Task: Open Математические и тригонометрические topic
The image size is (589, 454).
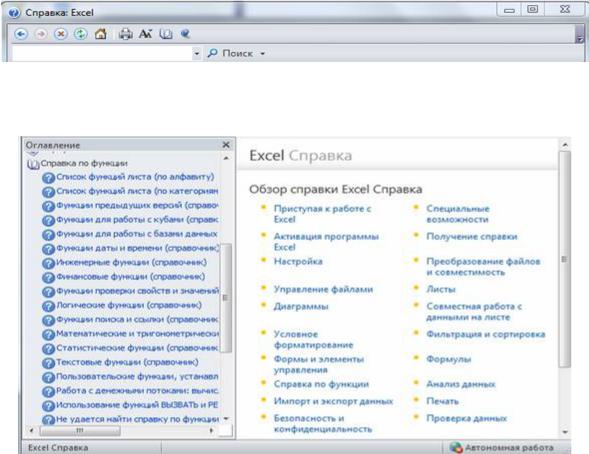Action: click(130, 334)
